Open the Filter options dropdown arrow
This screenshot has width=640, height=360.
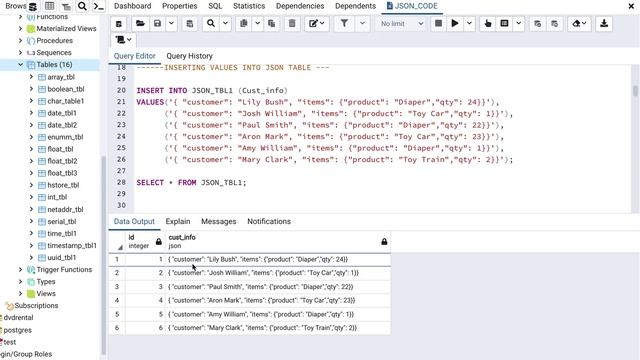point(362,24)
